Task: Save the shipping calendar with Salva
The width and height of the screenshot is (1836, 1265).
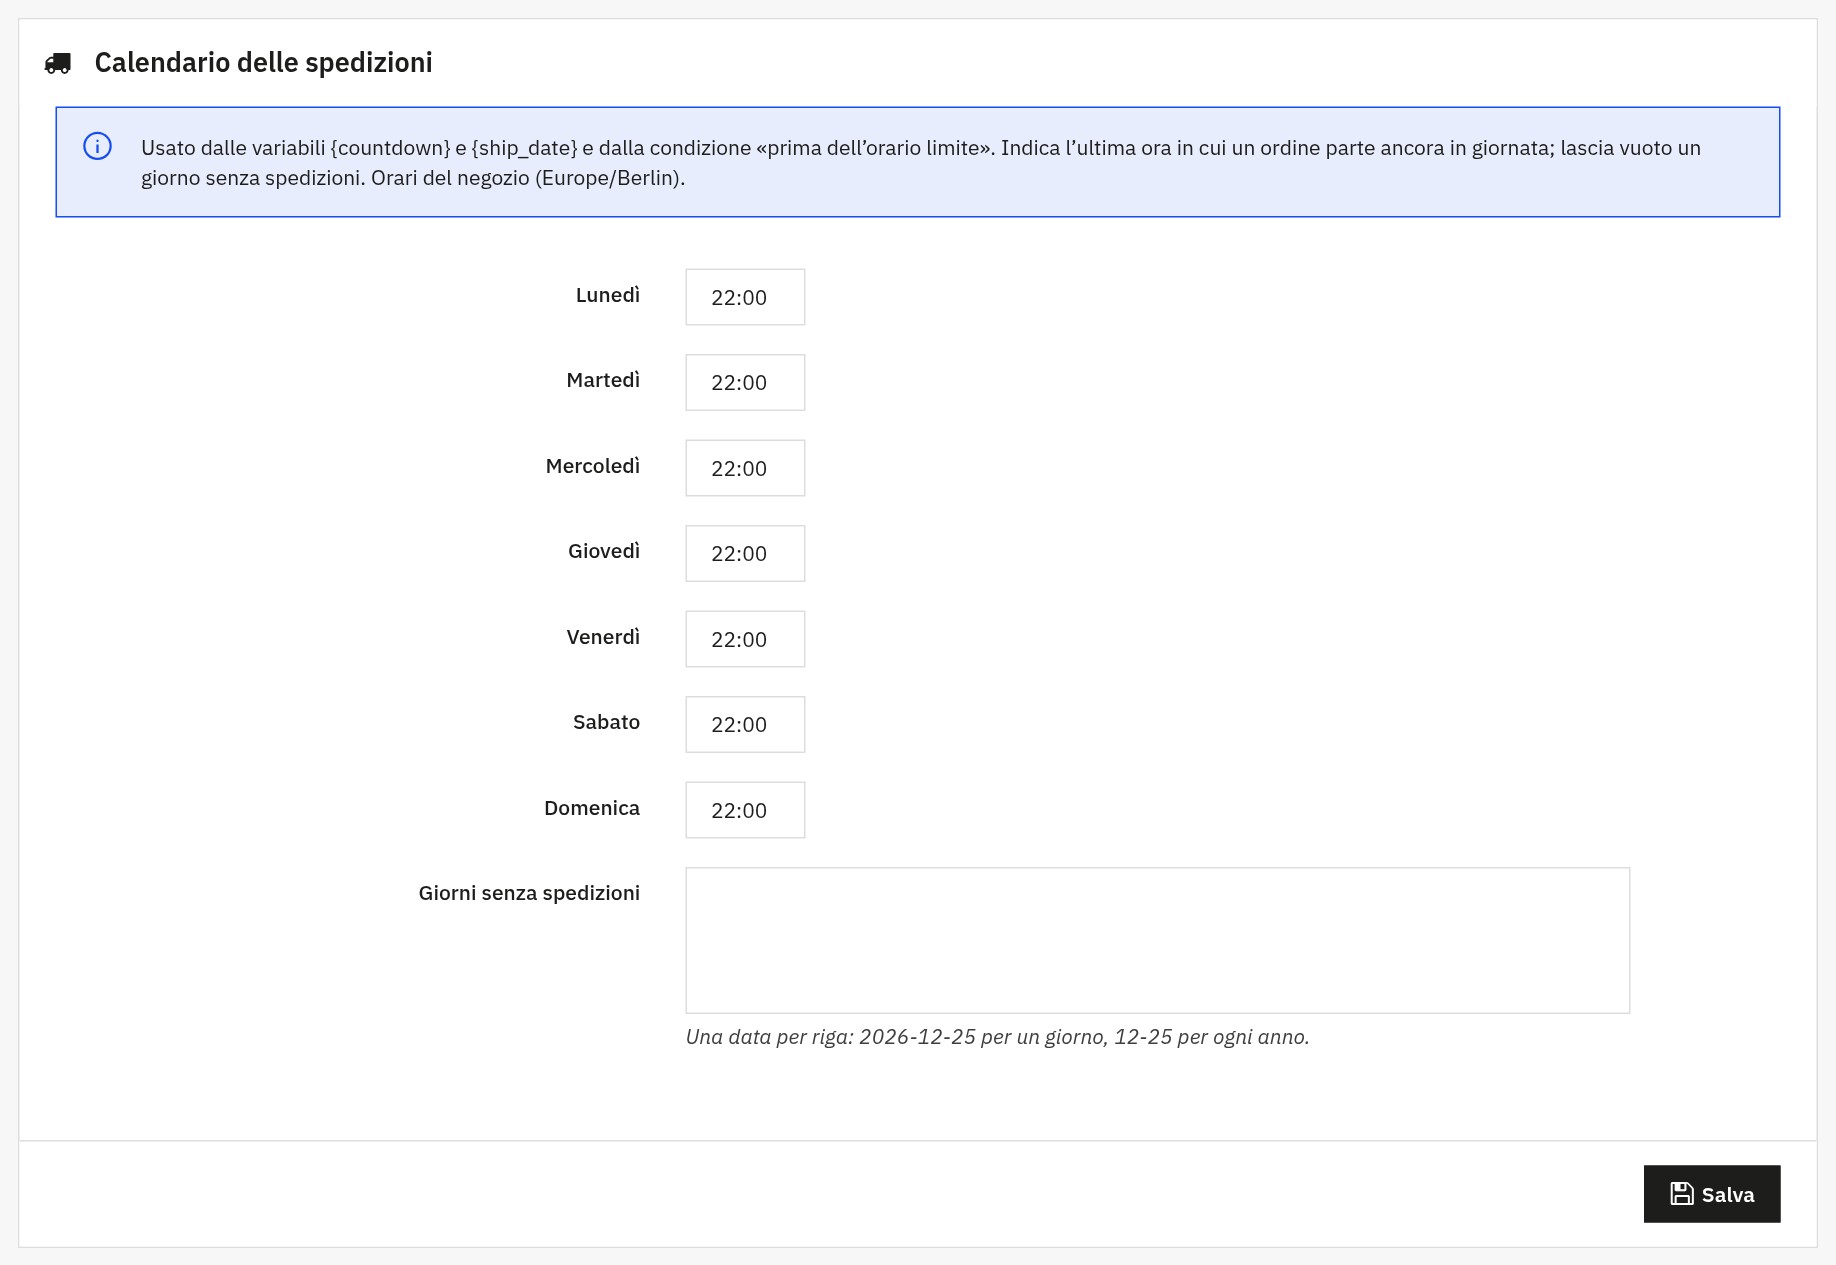Action: coord(1712,1194)
